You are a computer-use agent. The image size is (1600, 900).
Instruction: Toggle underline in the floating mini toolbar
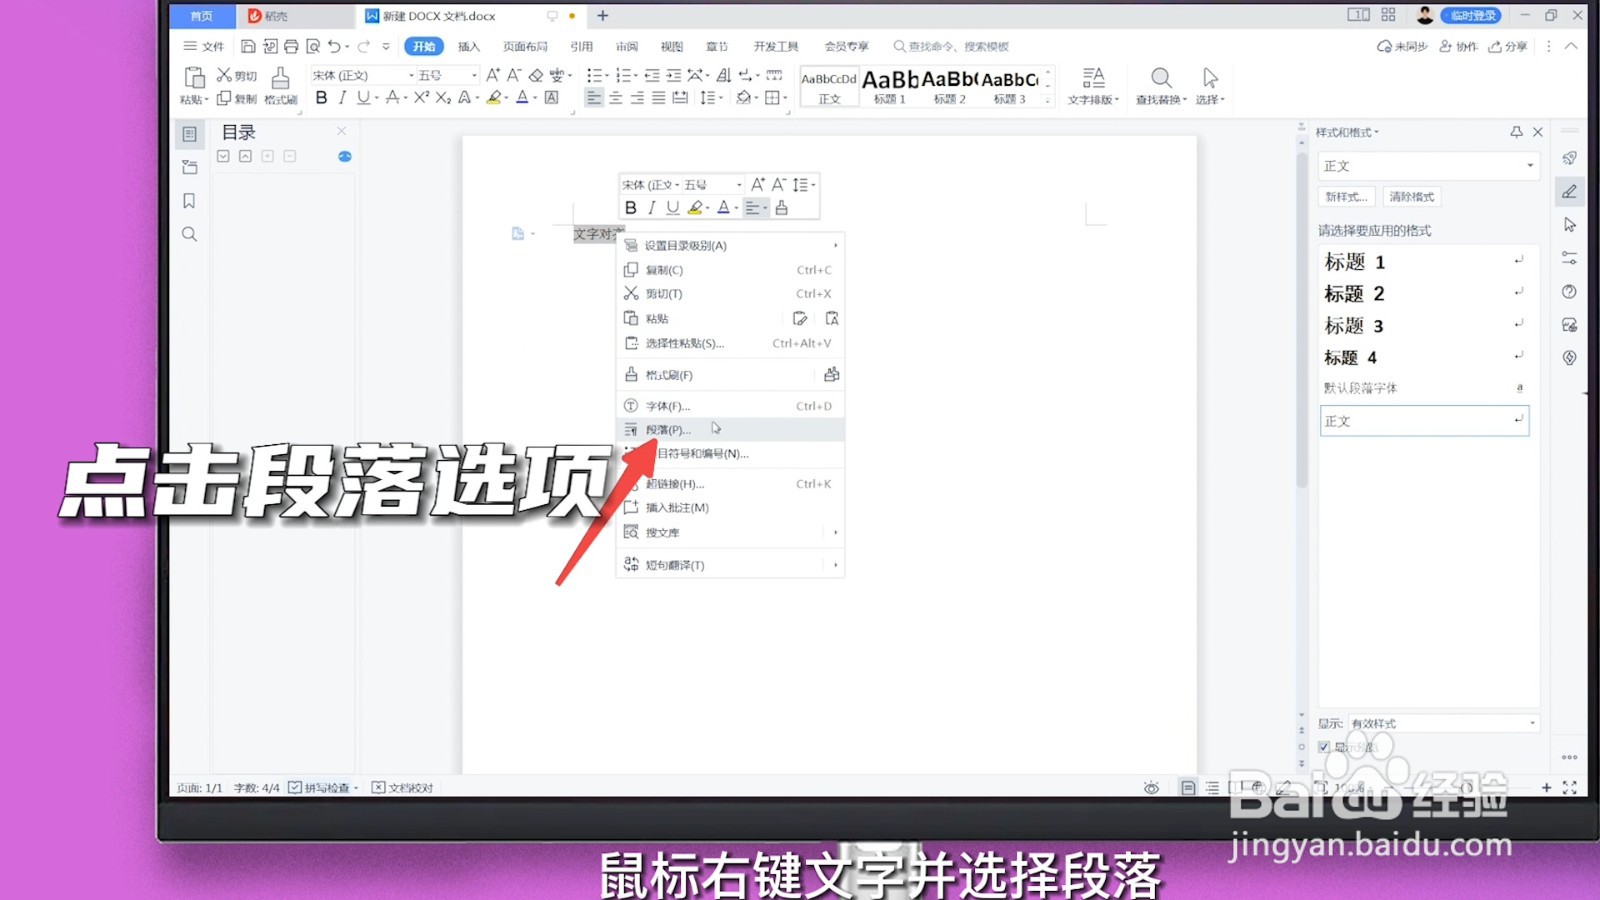(x=670, y=208)
